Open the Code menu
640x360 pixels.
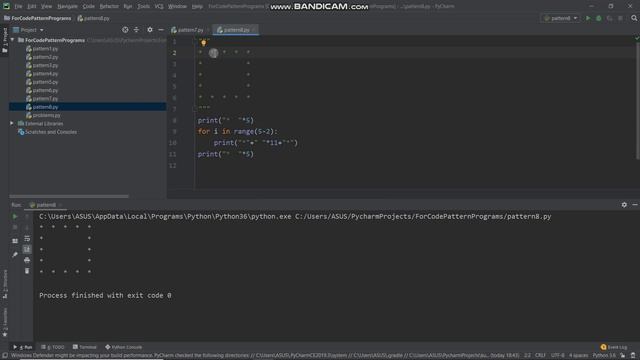pos(89,6)
